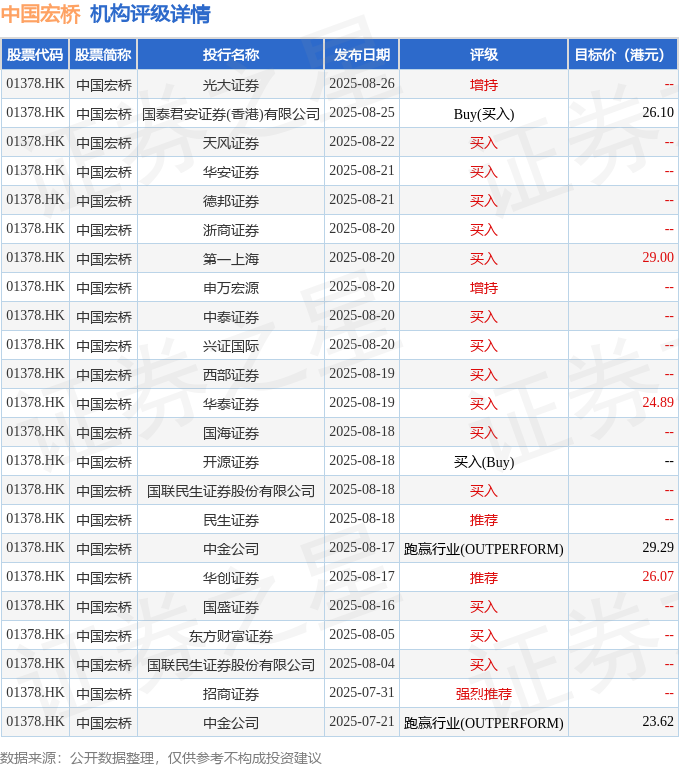Image resolution: width=679 pixels, height=767 pixels.
Task: Click the 股票简称 column header
Action: pos(103,54)
